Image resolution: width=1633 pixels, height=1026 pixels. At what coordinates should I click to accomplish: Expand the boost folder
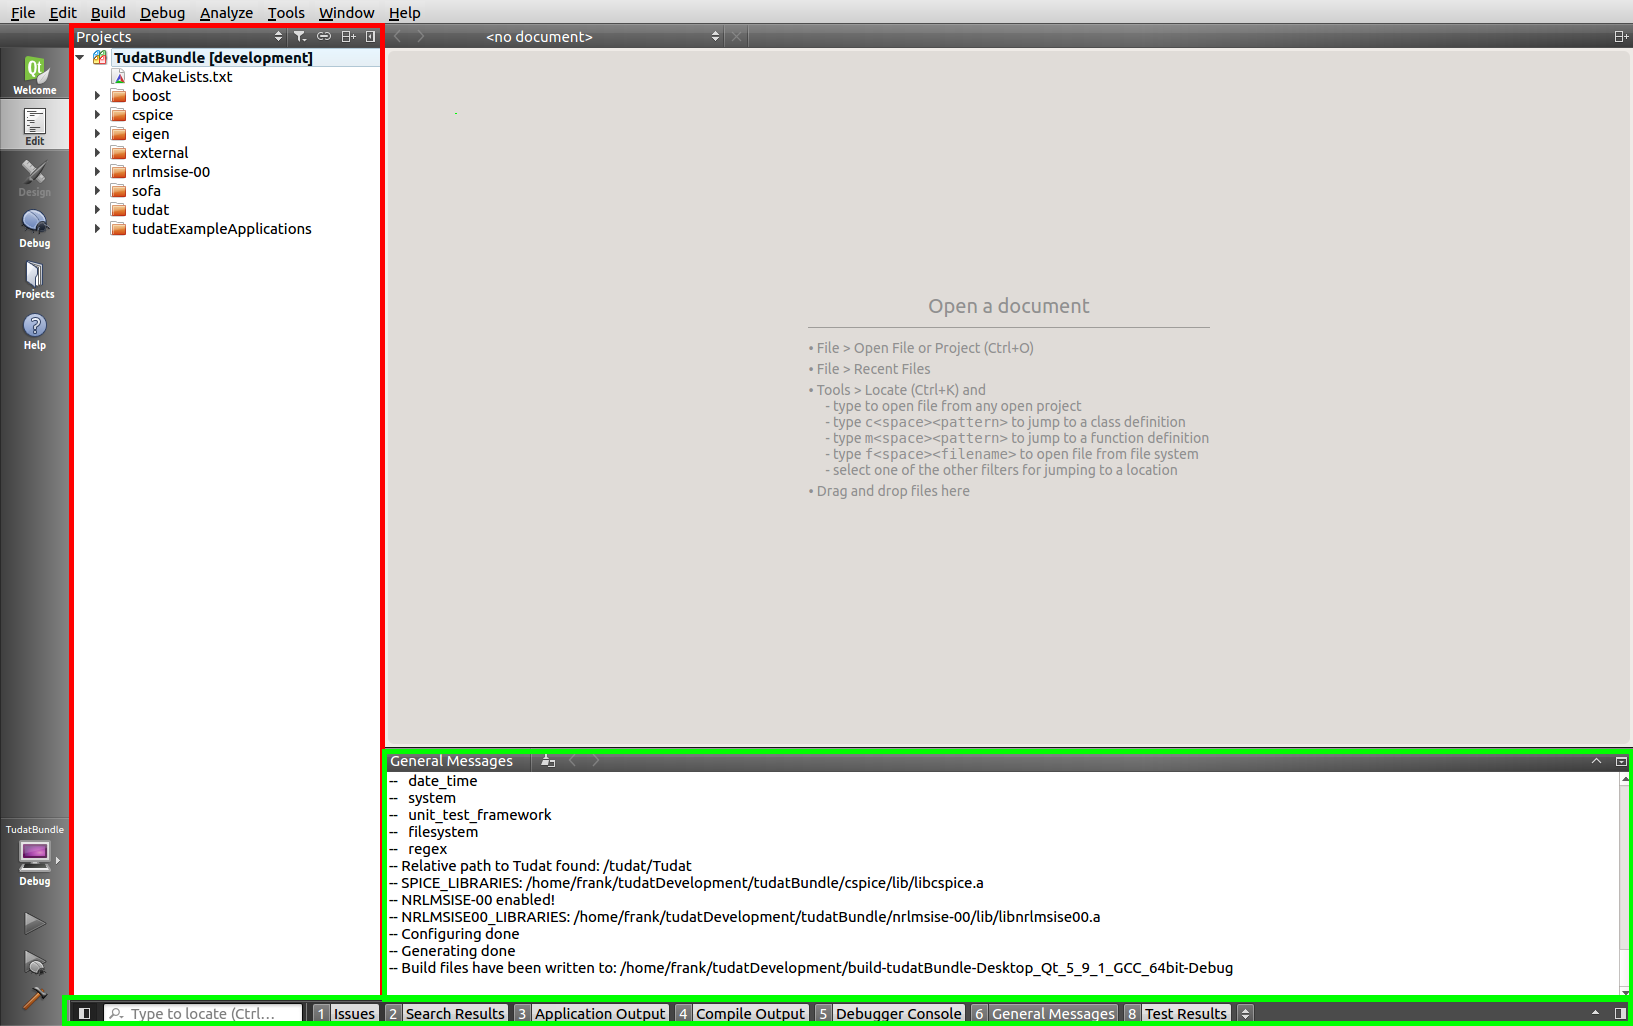coord(97,96)
